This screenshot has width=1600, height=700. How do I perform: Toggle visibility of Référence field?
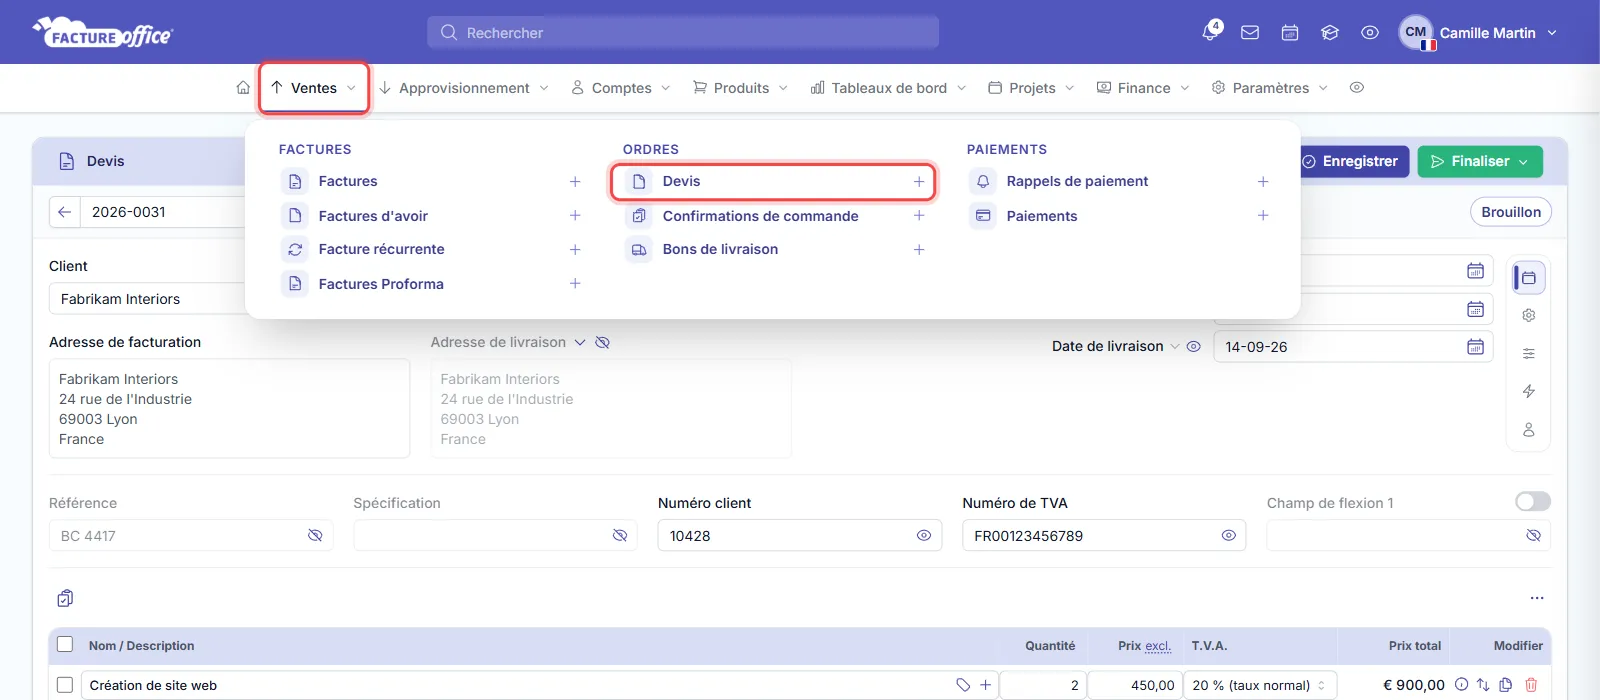[315, 536]
